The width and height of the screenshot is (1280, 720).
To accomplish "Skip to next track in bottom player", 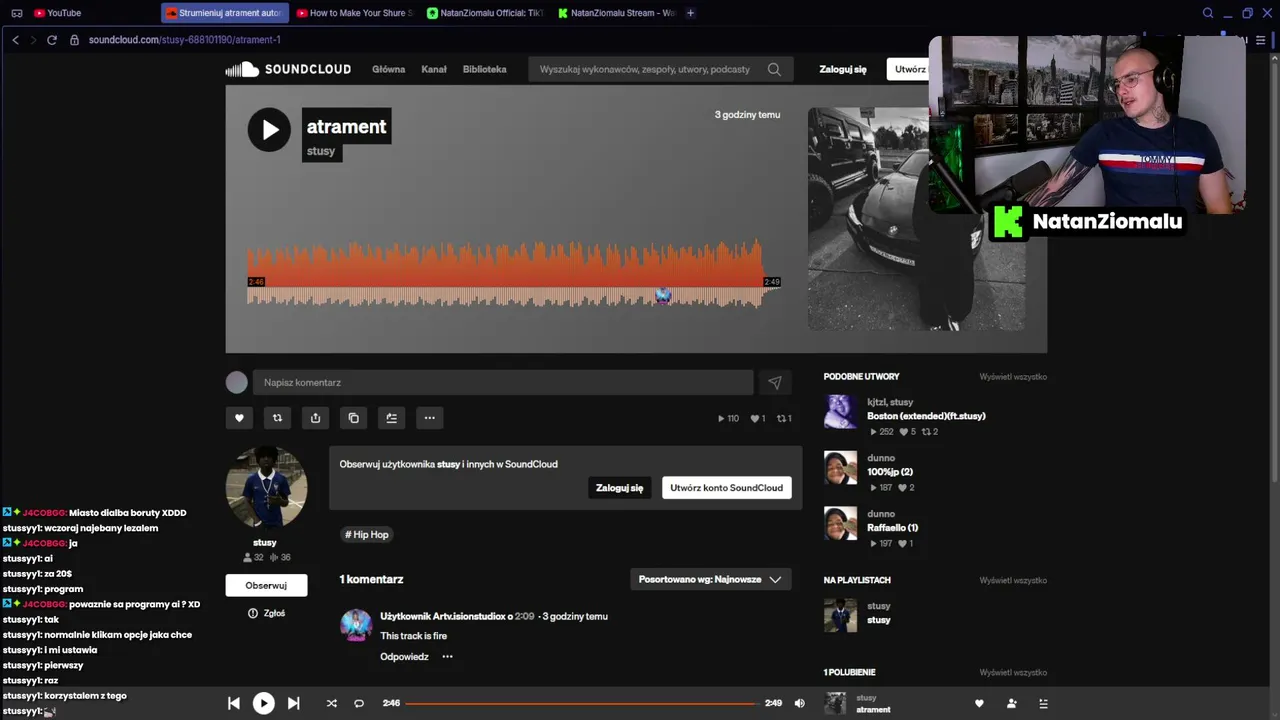I will [293, 703].
